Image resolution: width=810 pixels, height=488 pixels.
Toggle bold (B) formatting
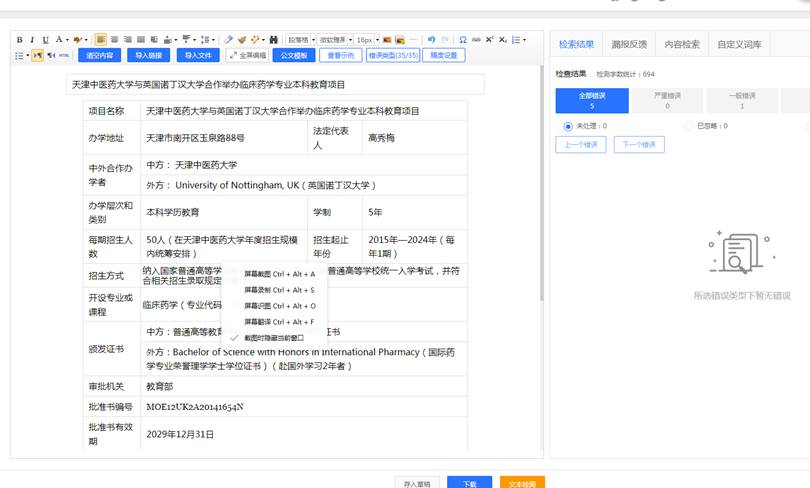(x=20, y=40)
